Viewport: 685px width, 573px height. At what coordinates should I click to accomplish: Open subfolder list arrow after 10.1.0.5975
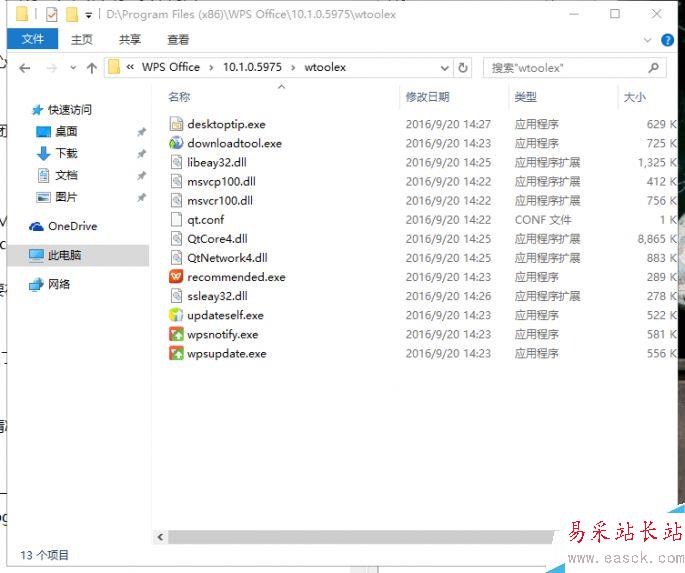tap(293, 68)
